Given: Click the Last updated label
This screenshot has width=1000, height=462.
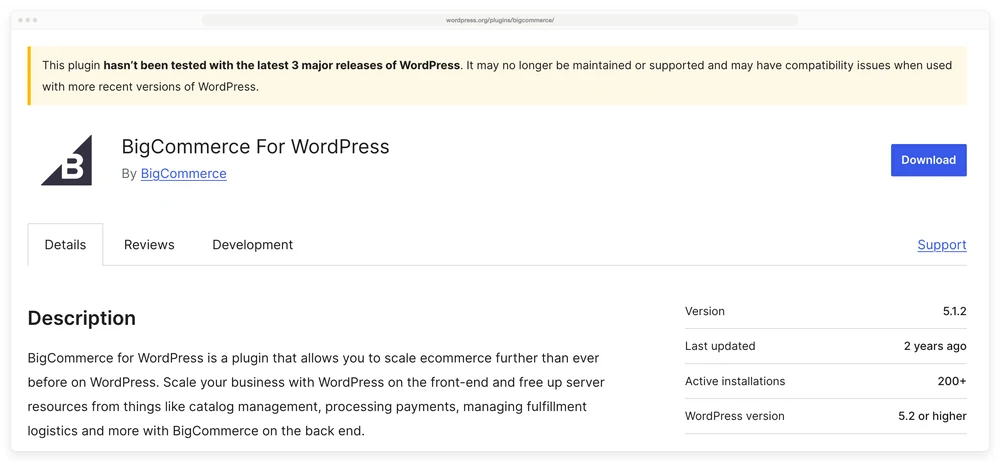Looking at the screenshot, I should coord(720,346).
